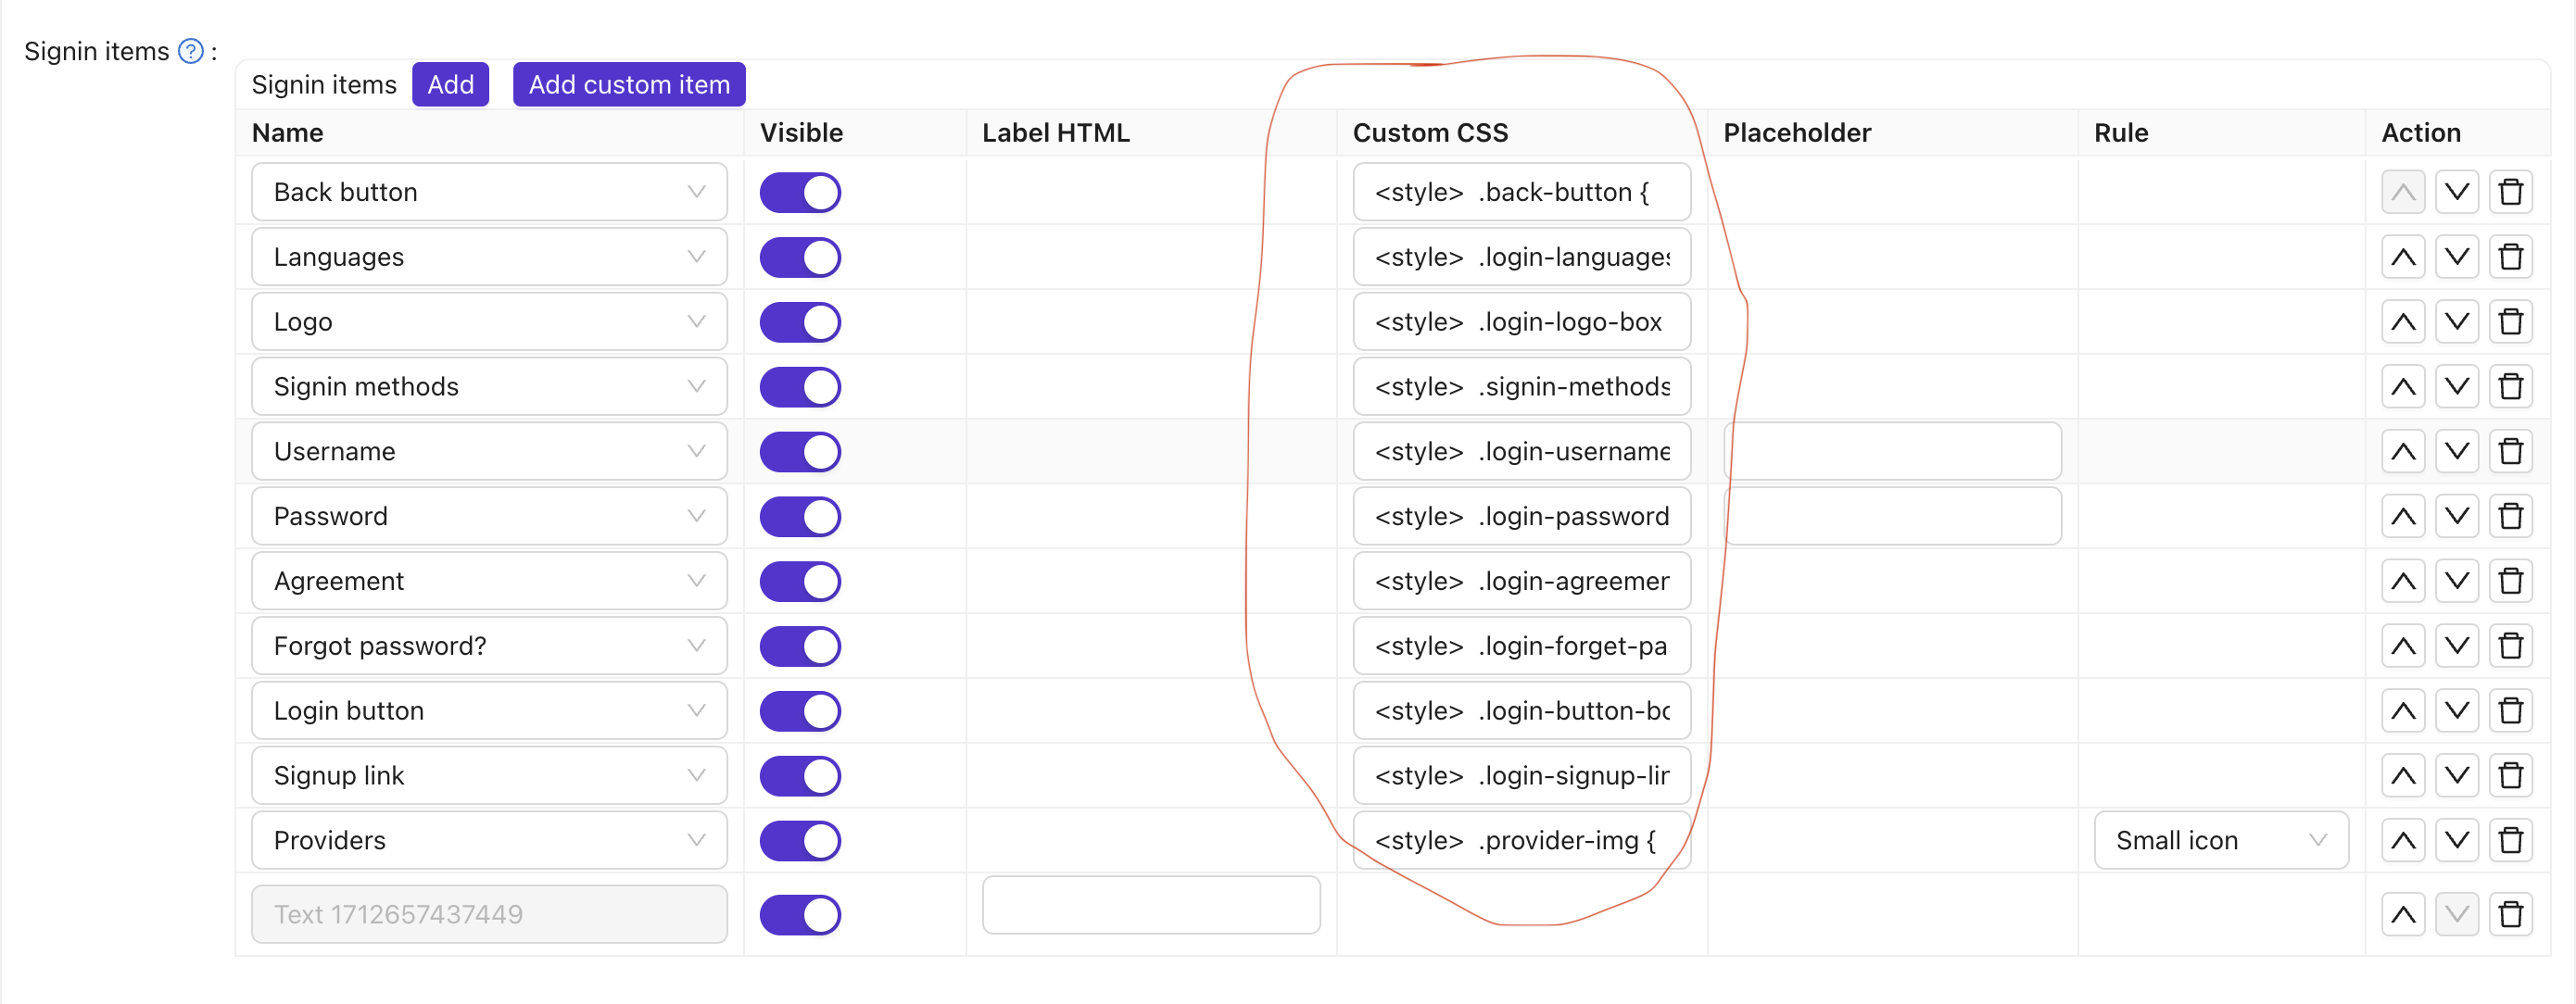Turn off Logo visibility switch

click(800, 322)
